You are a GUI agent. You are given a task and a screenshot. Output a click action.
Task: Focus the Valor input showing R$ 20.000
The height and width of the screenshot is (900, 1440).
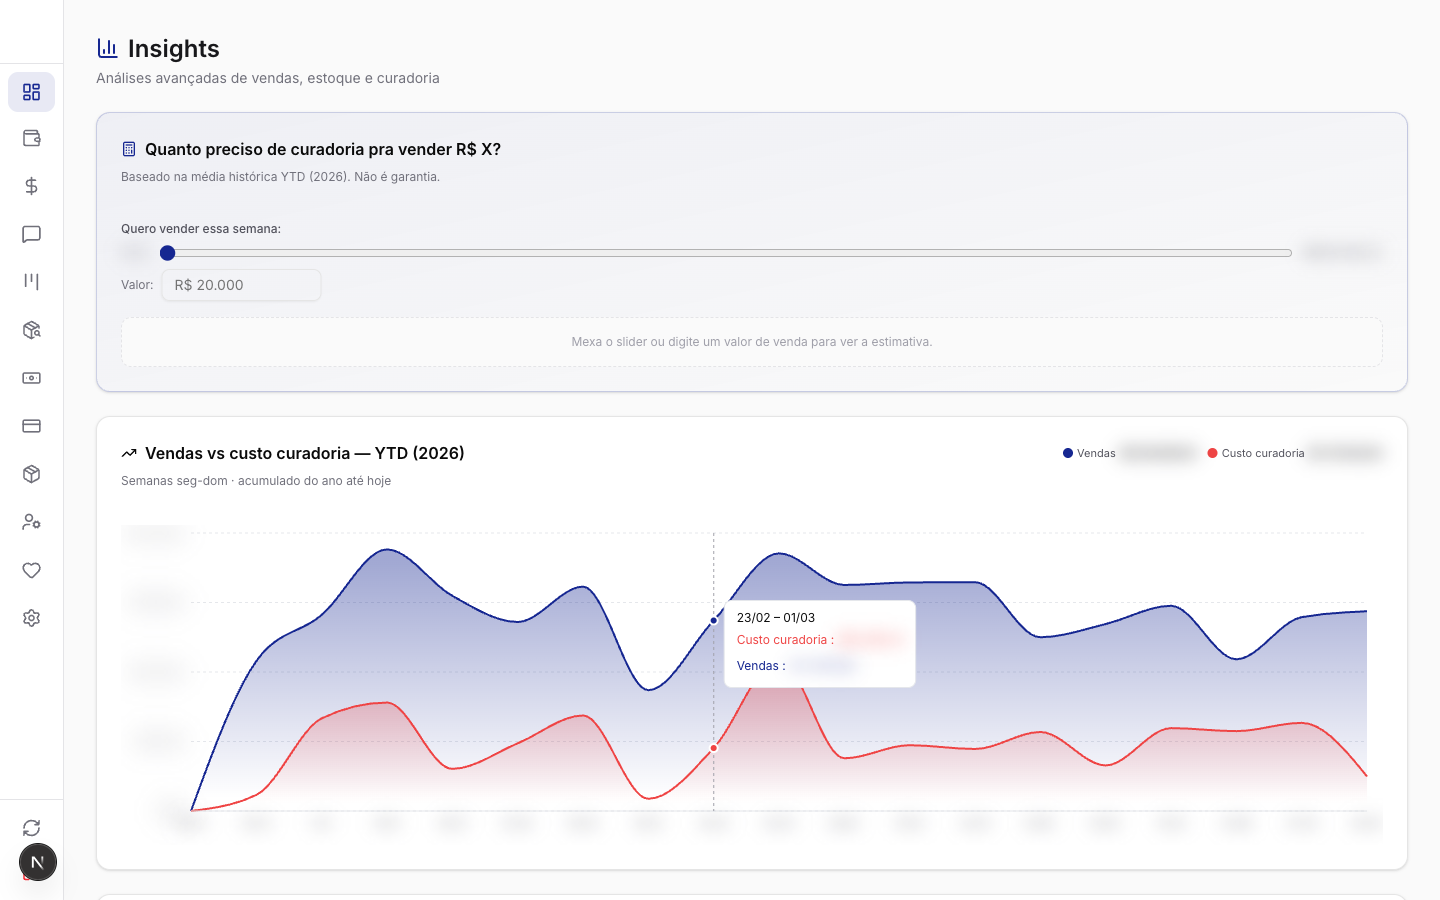click(241, 285)
